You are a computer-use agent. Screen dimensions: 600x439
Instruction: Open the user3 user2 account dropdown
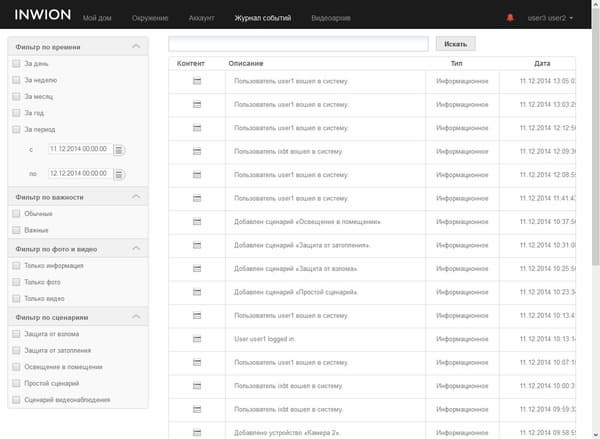(x=550, y=18)
